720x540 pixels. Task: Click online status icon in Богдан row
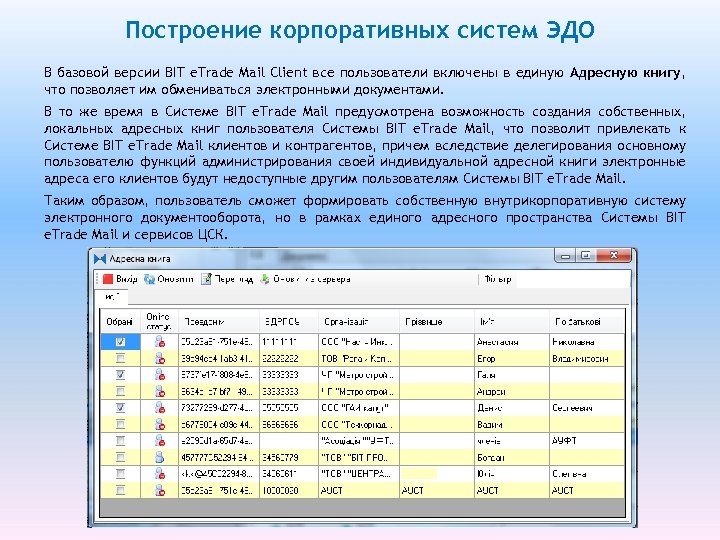(x=159, y=457)
